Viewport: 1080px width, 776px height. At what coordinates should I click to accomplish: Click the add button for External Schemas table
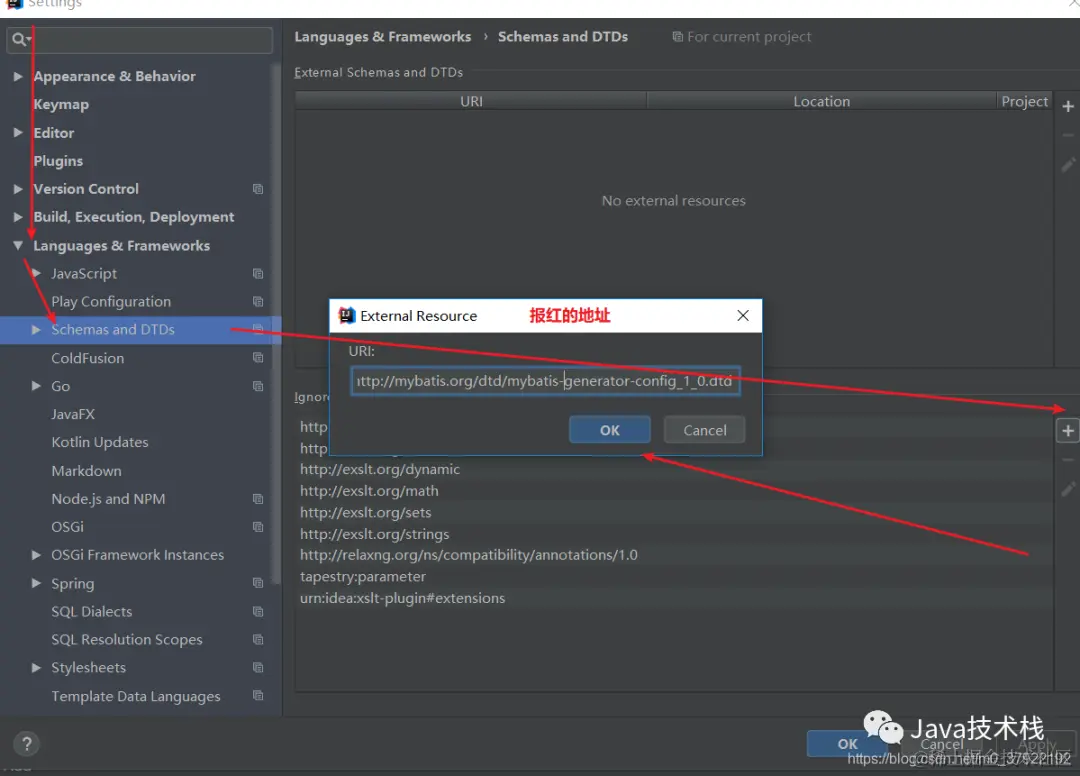(1068, 107)
